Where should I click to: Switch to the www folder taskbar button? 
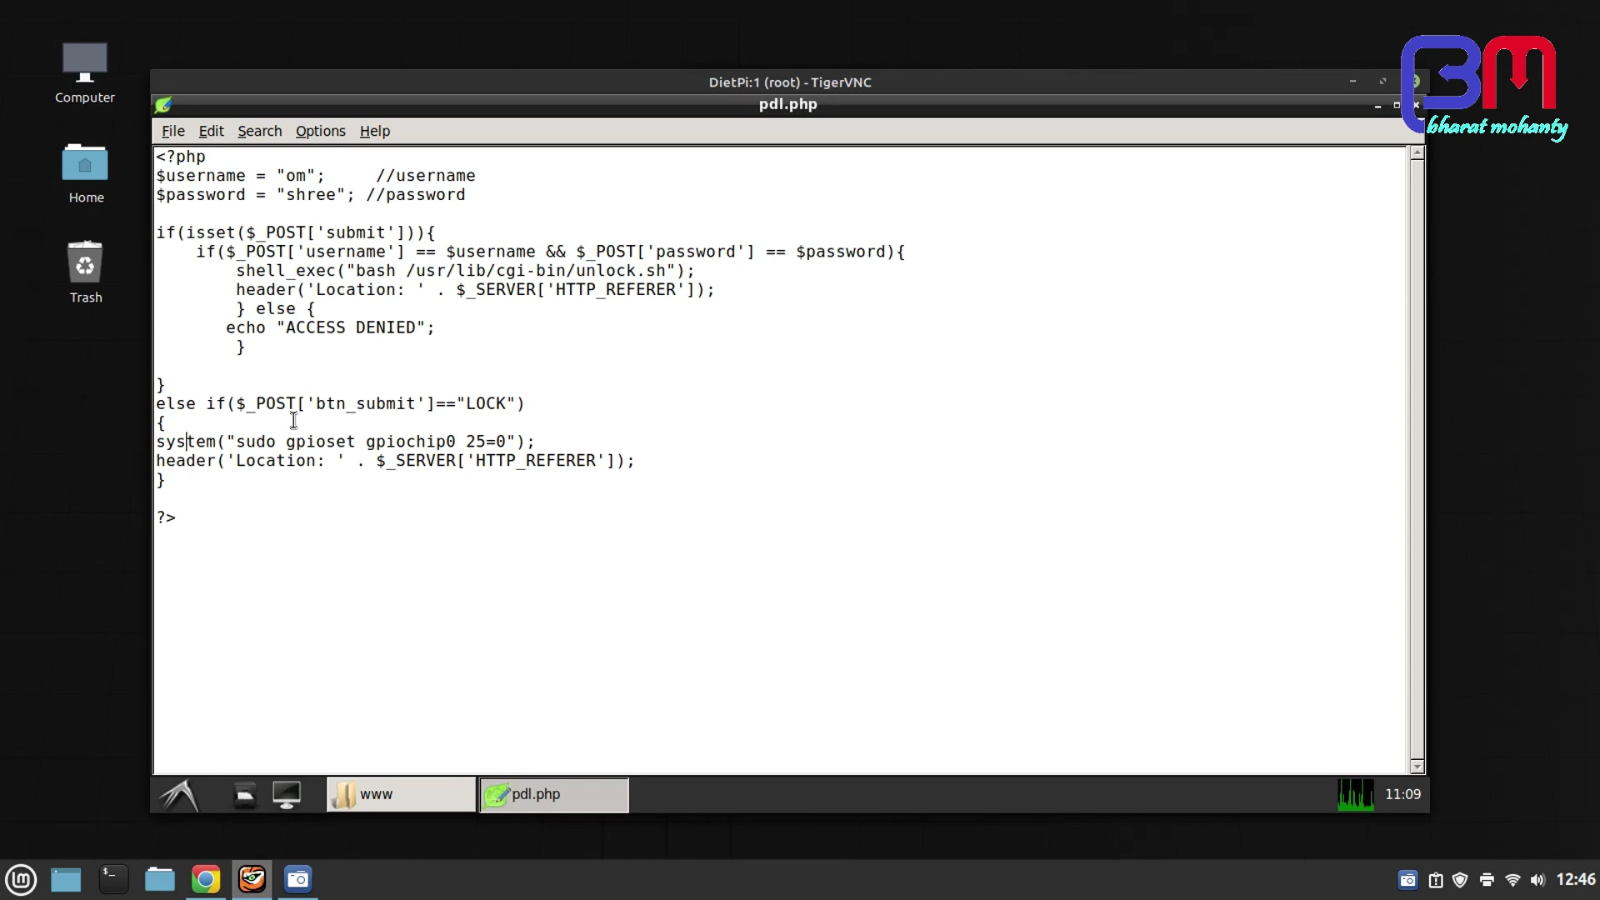pyautogui.click(x=401, y=795)
